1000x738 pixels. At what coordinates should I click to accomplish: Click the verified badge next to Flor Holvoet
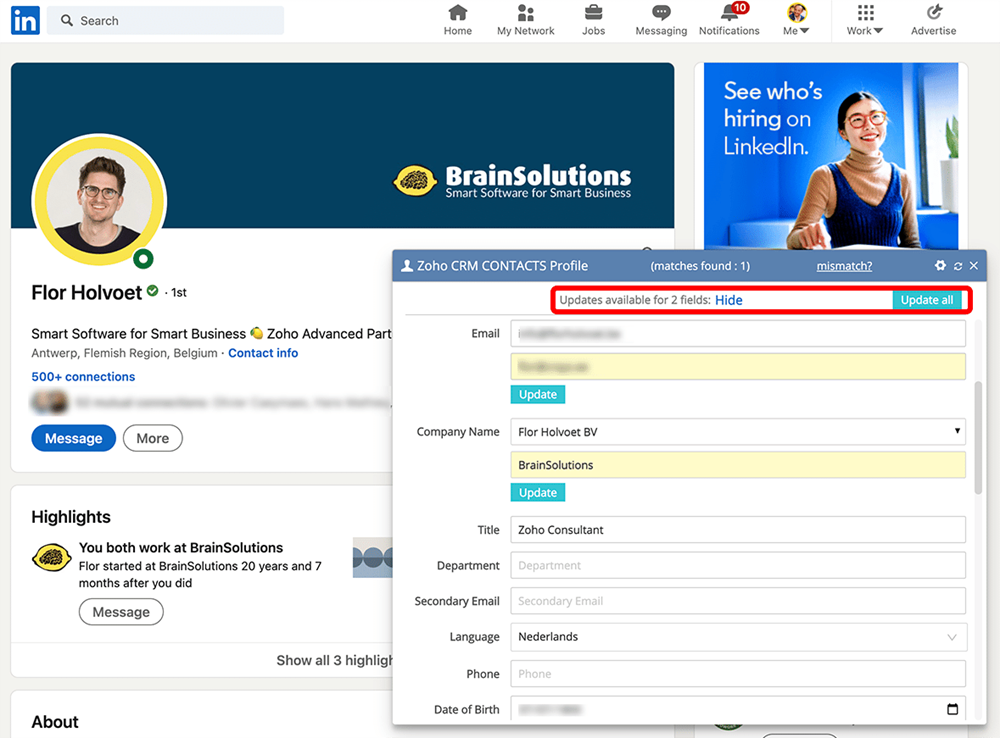click(152, 291)
